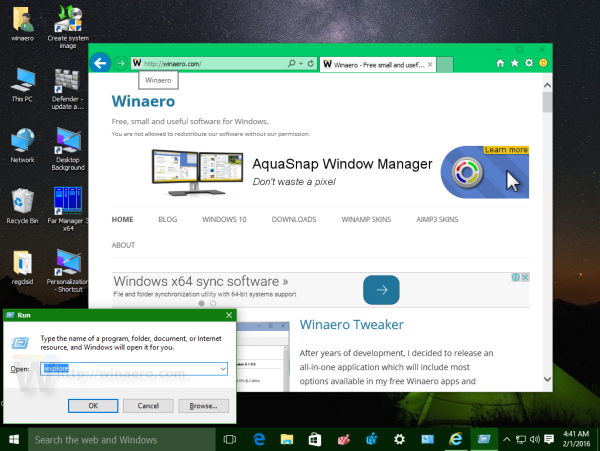This screenshot has height=451, width=600.
Task: Select the Defender update desktop shortcut
Action: 68,89
